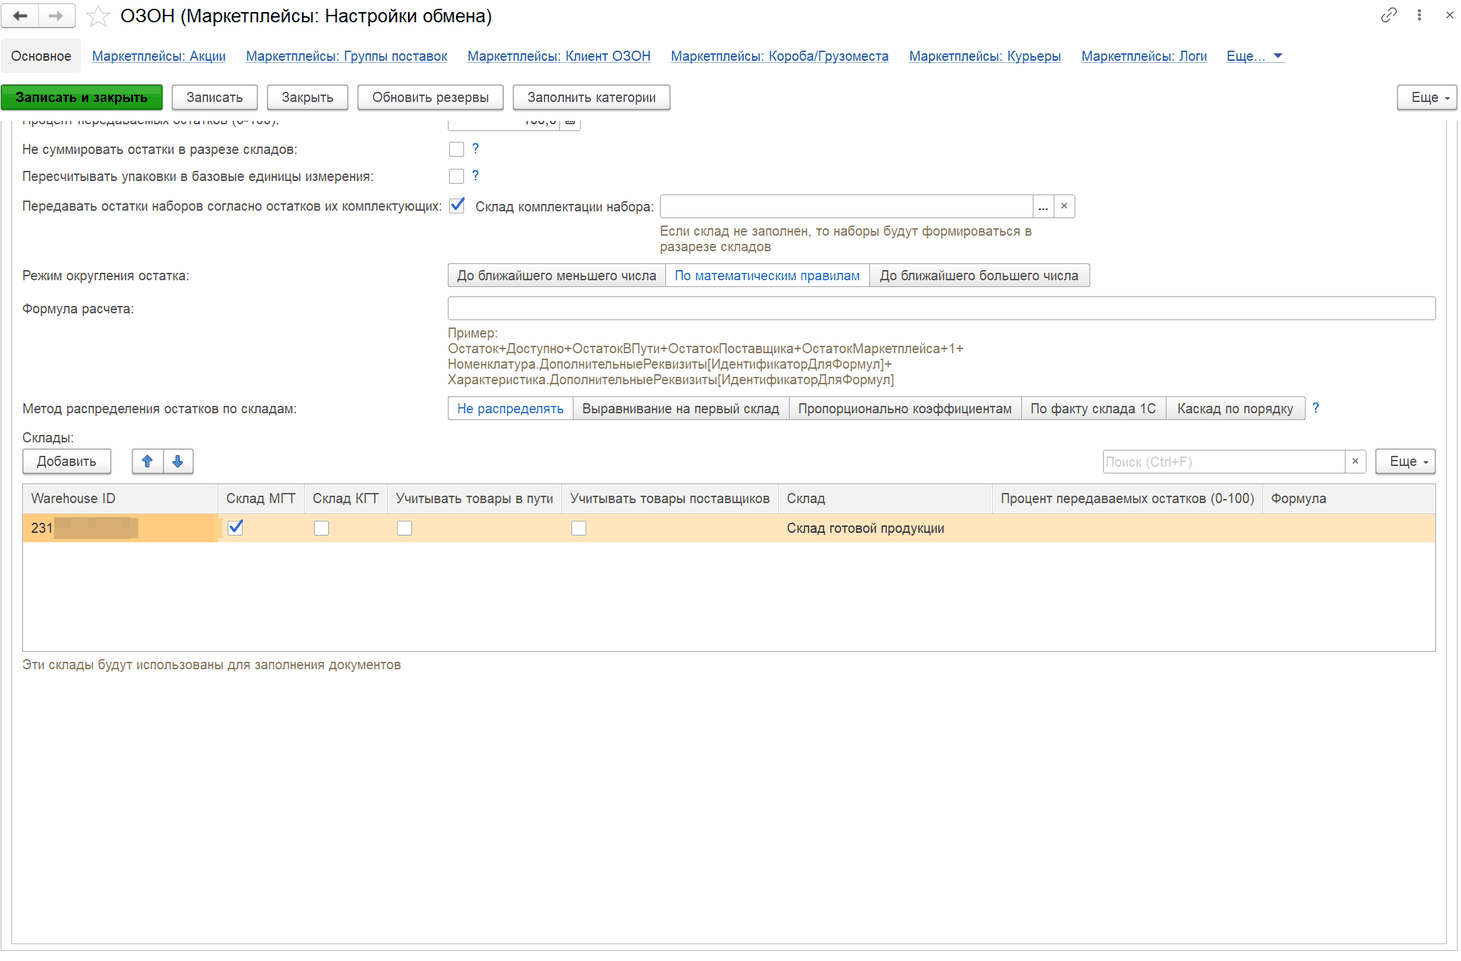Check Учитывать товары поставщиков in the row

coord(578,528)
